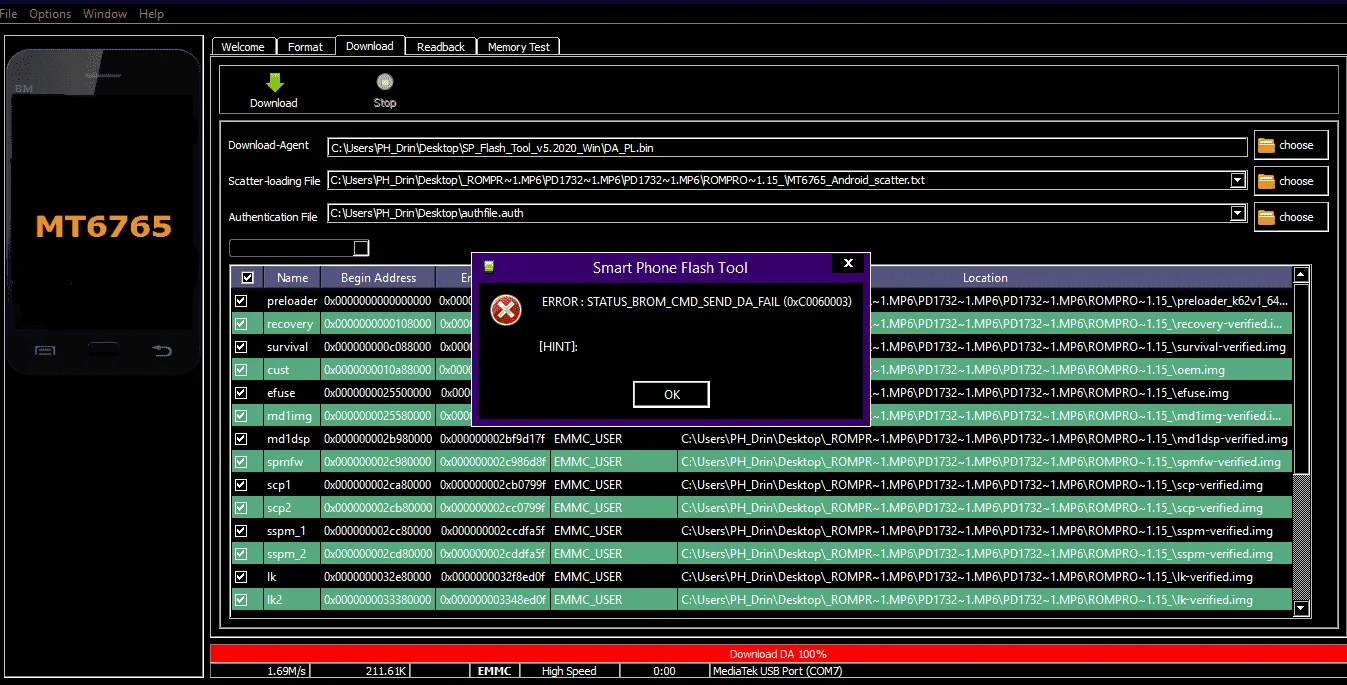Click the folder icon beside Scatter-loading File choose
This screenshot has width=1347, height=685.
point(1267,181)
